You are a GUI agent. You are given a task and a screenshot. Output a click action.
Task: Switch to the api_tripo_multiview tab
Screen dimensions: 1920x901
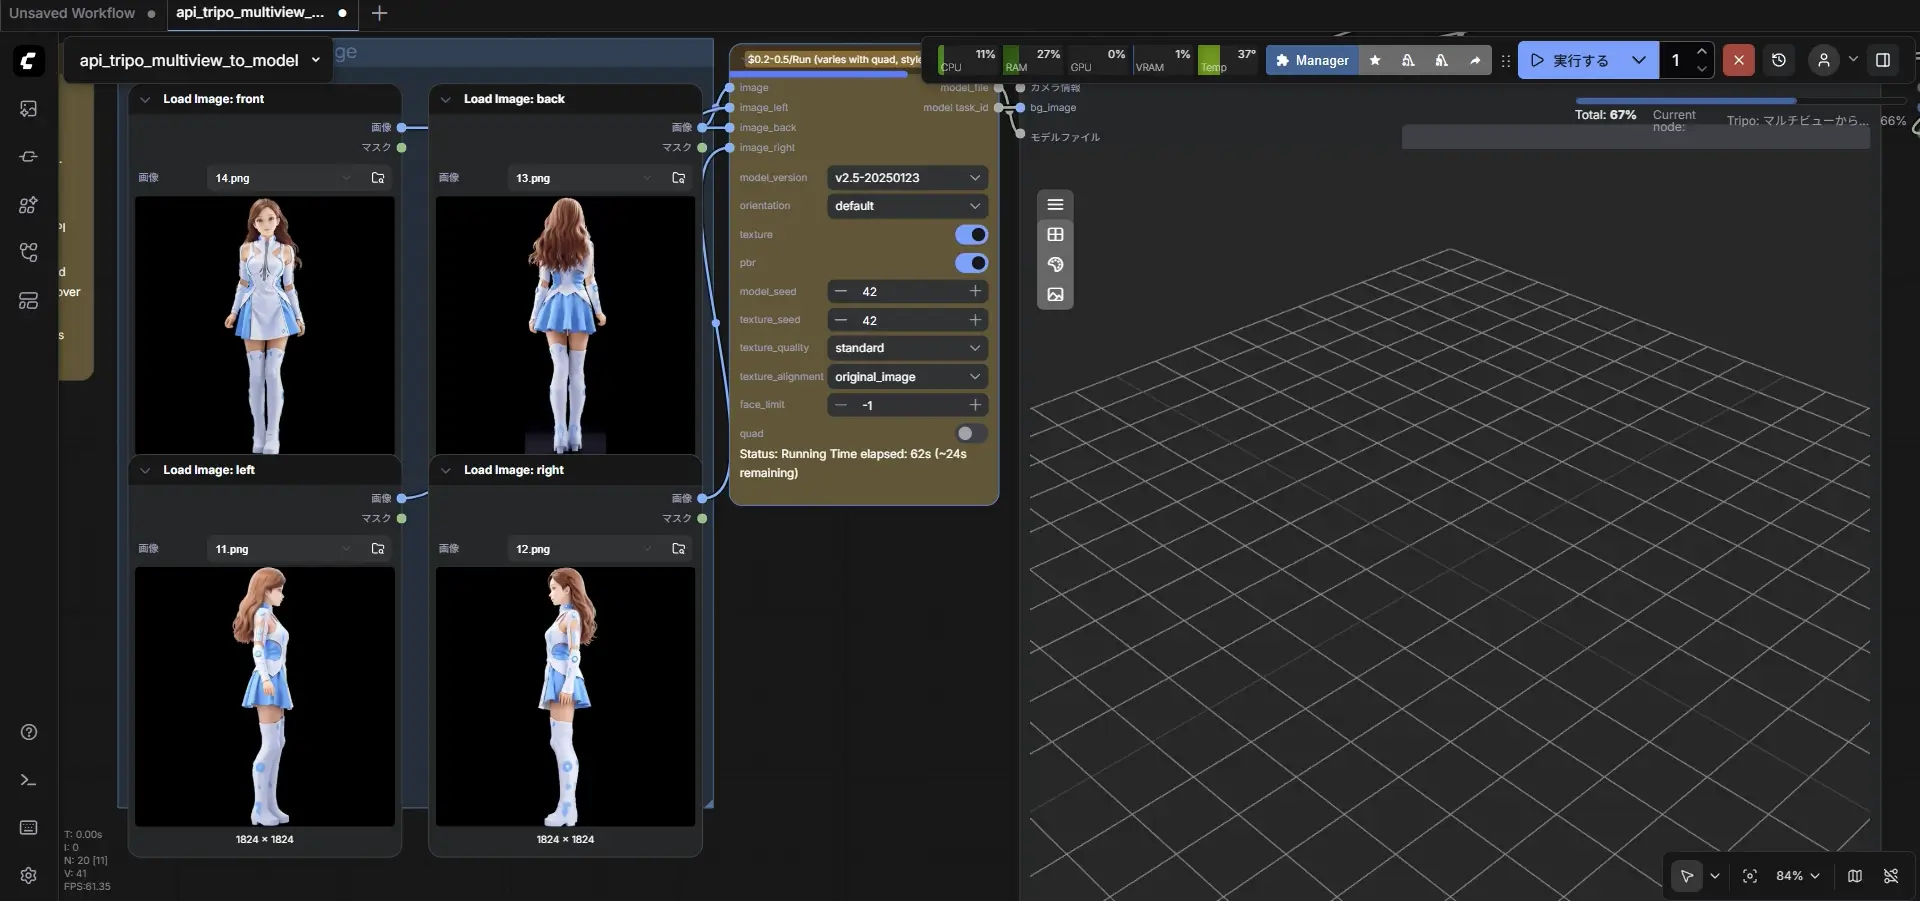click(248, 13)
